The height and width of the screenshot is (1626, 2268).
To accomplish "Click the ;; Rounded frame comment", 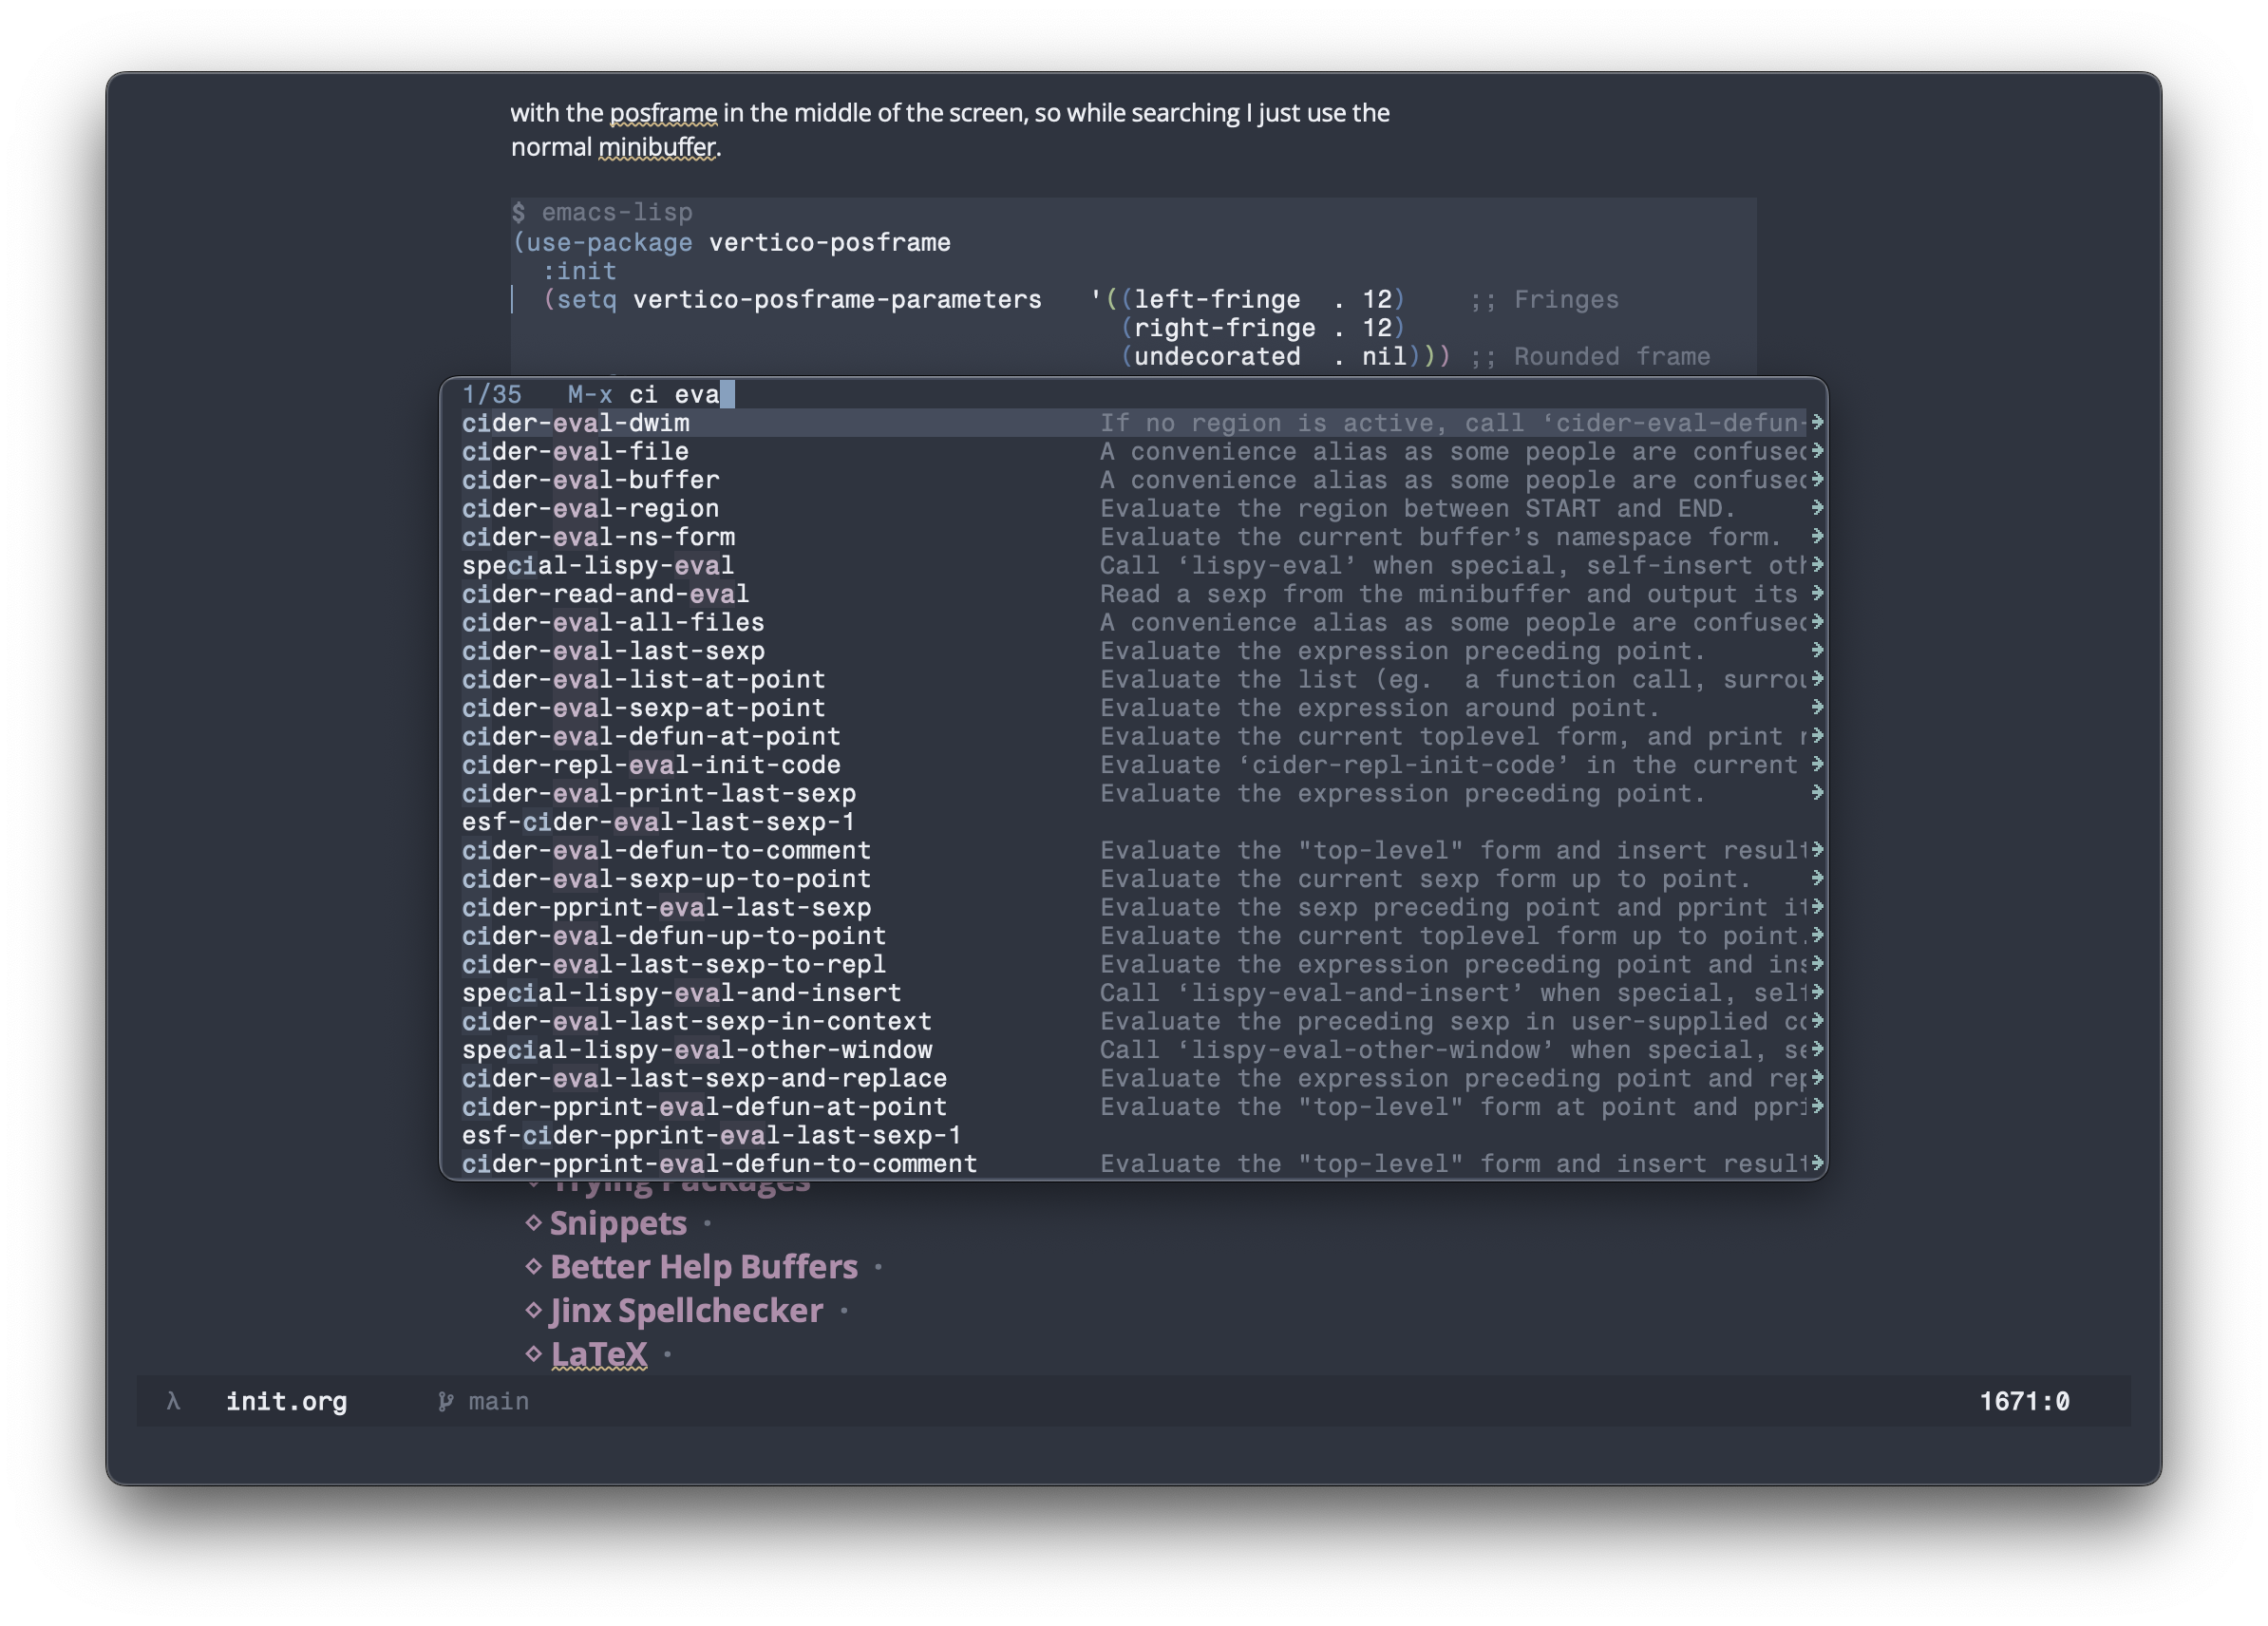I will [x=1589, y=356].
